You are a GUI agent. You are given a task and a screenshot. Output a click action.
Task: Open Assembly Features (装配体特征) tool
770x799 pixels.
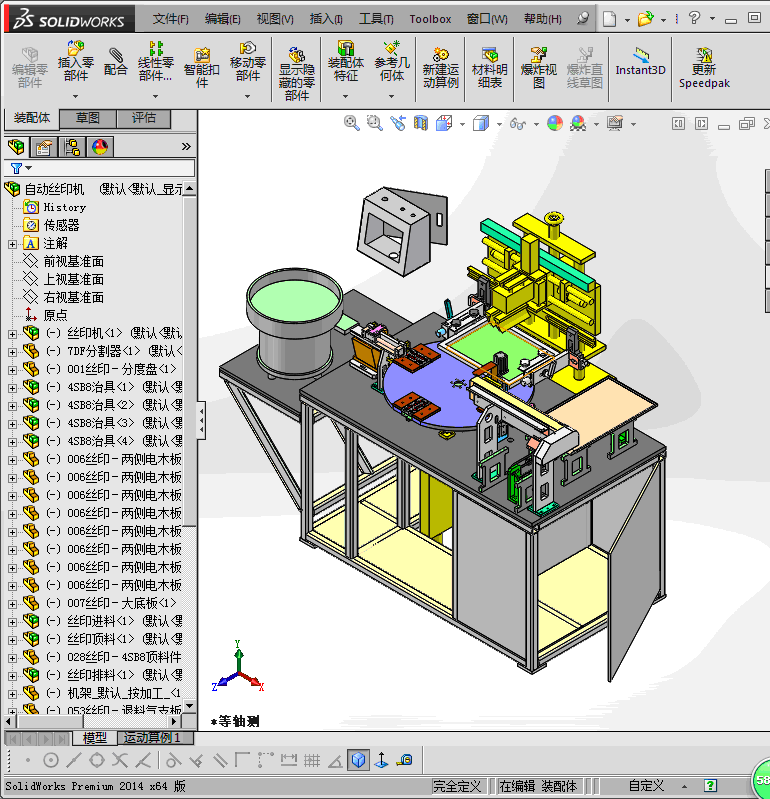346,61
